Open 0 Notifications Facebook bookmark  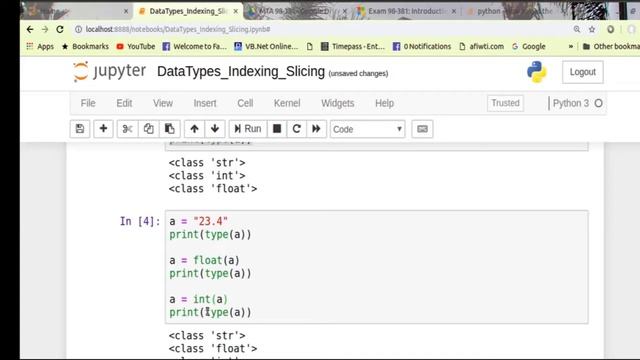tap(422, 47)
